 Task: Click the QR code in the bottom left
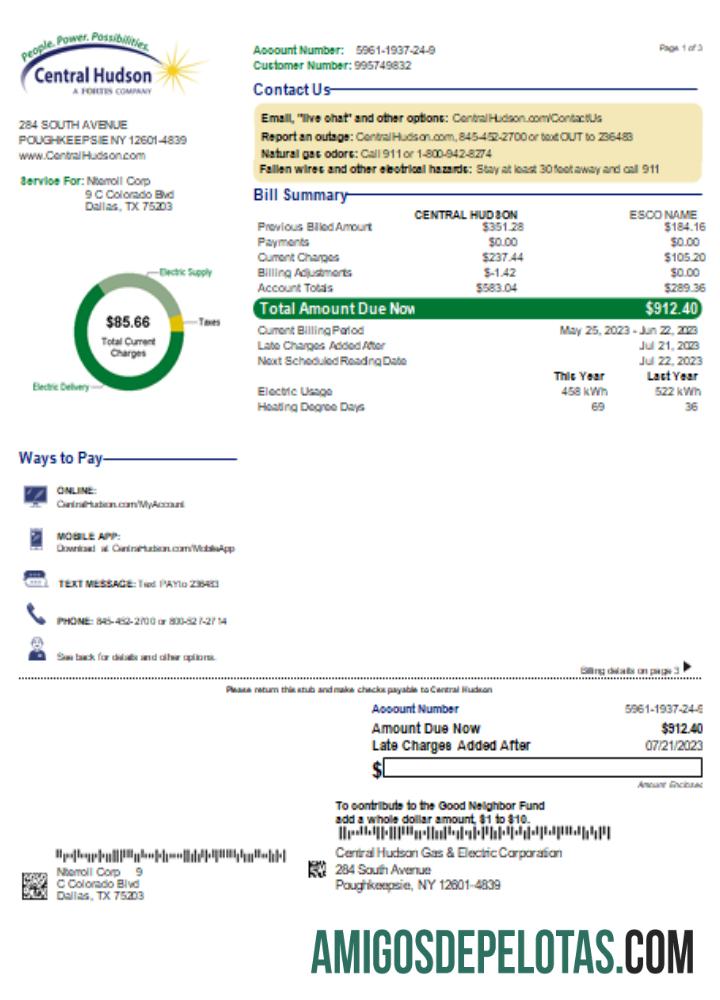(x=34, y=885)
